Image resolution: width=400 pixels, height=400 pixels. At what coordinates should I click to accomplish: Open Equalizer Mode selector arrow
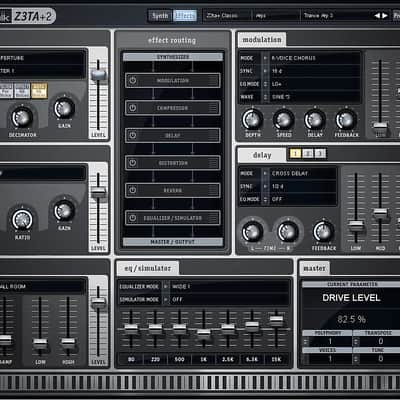click(165, 287)
